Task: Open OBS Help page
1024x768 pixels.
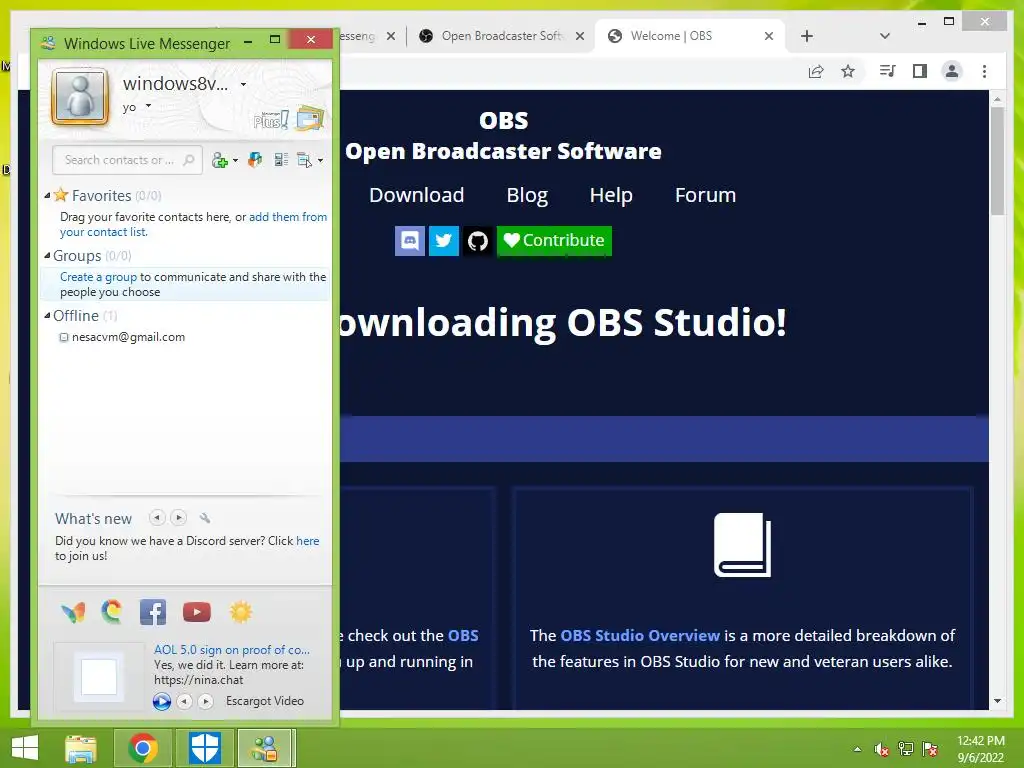Action: 611,195
